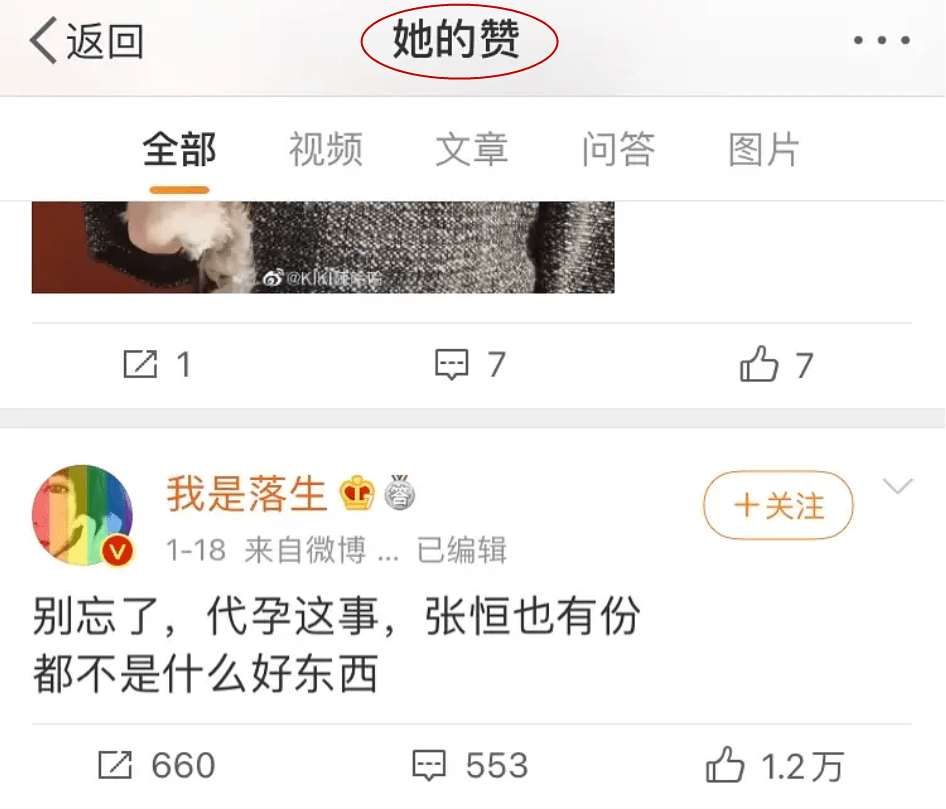Show the 图片 tab
946x809 pixels.
[x=764, y=150]
